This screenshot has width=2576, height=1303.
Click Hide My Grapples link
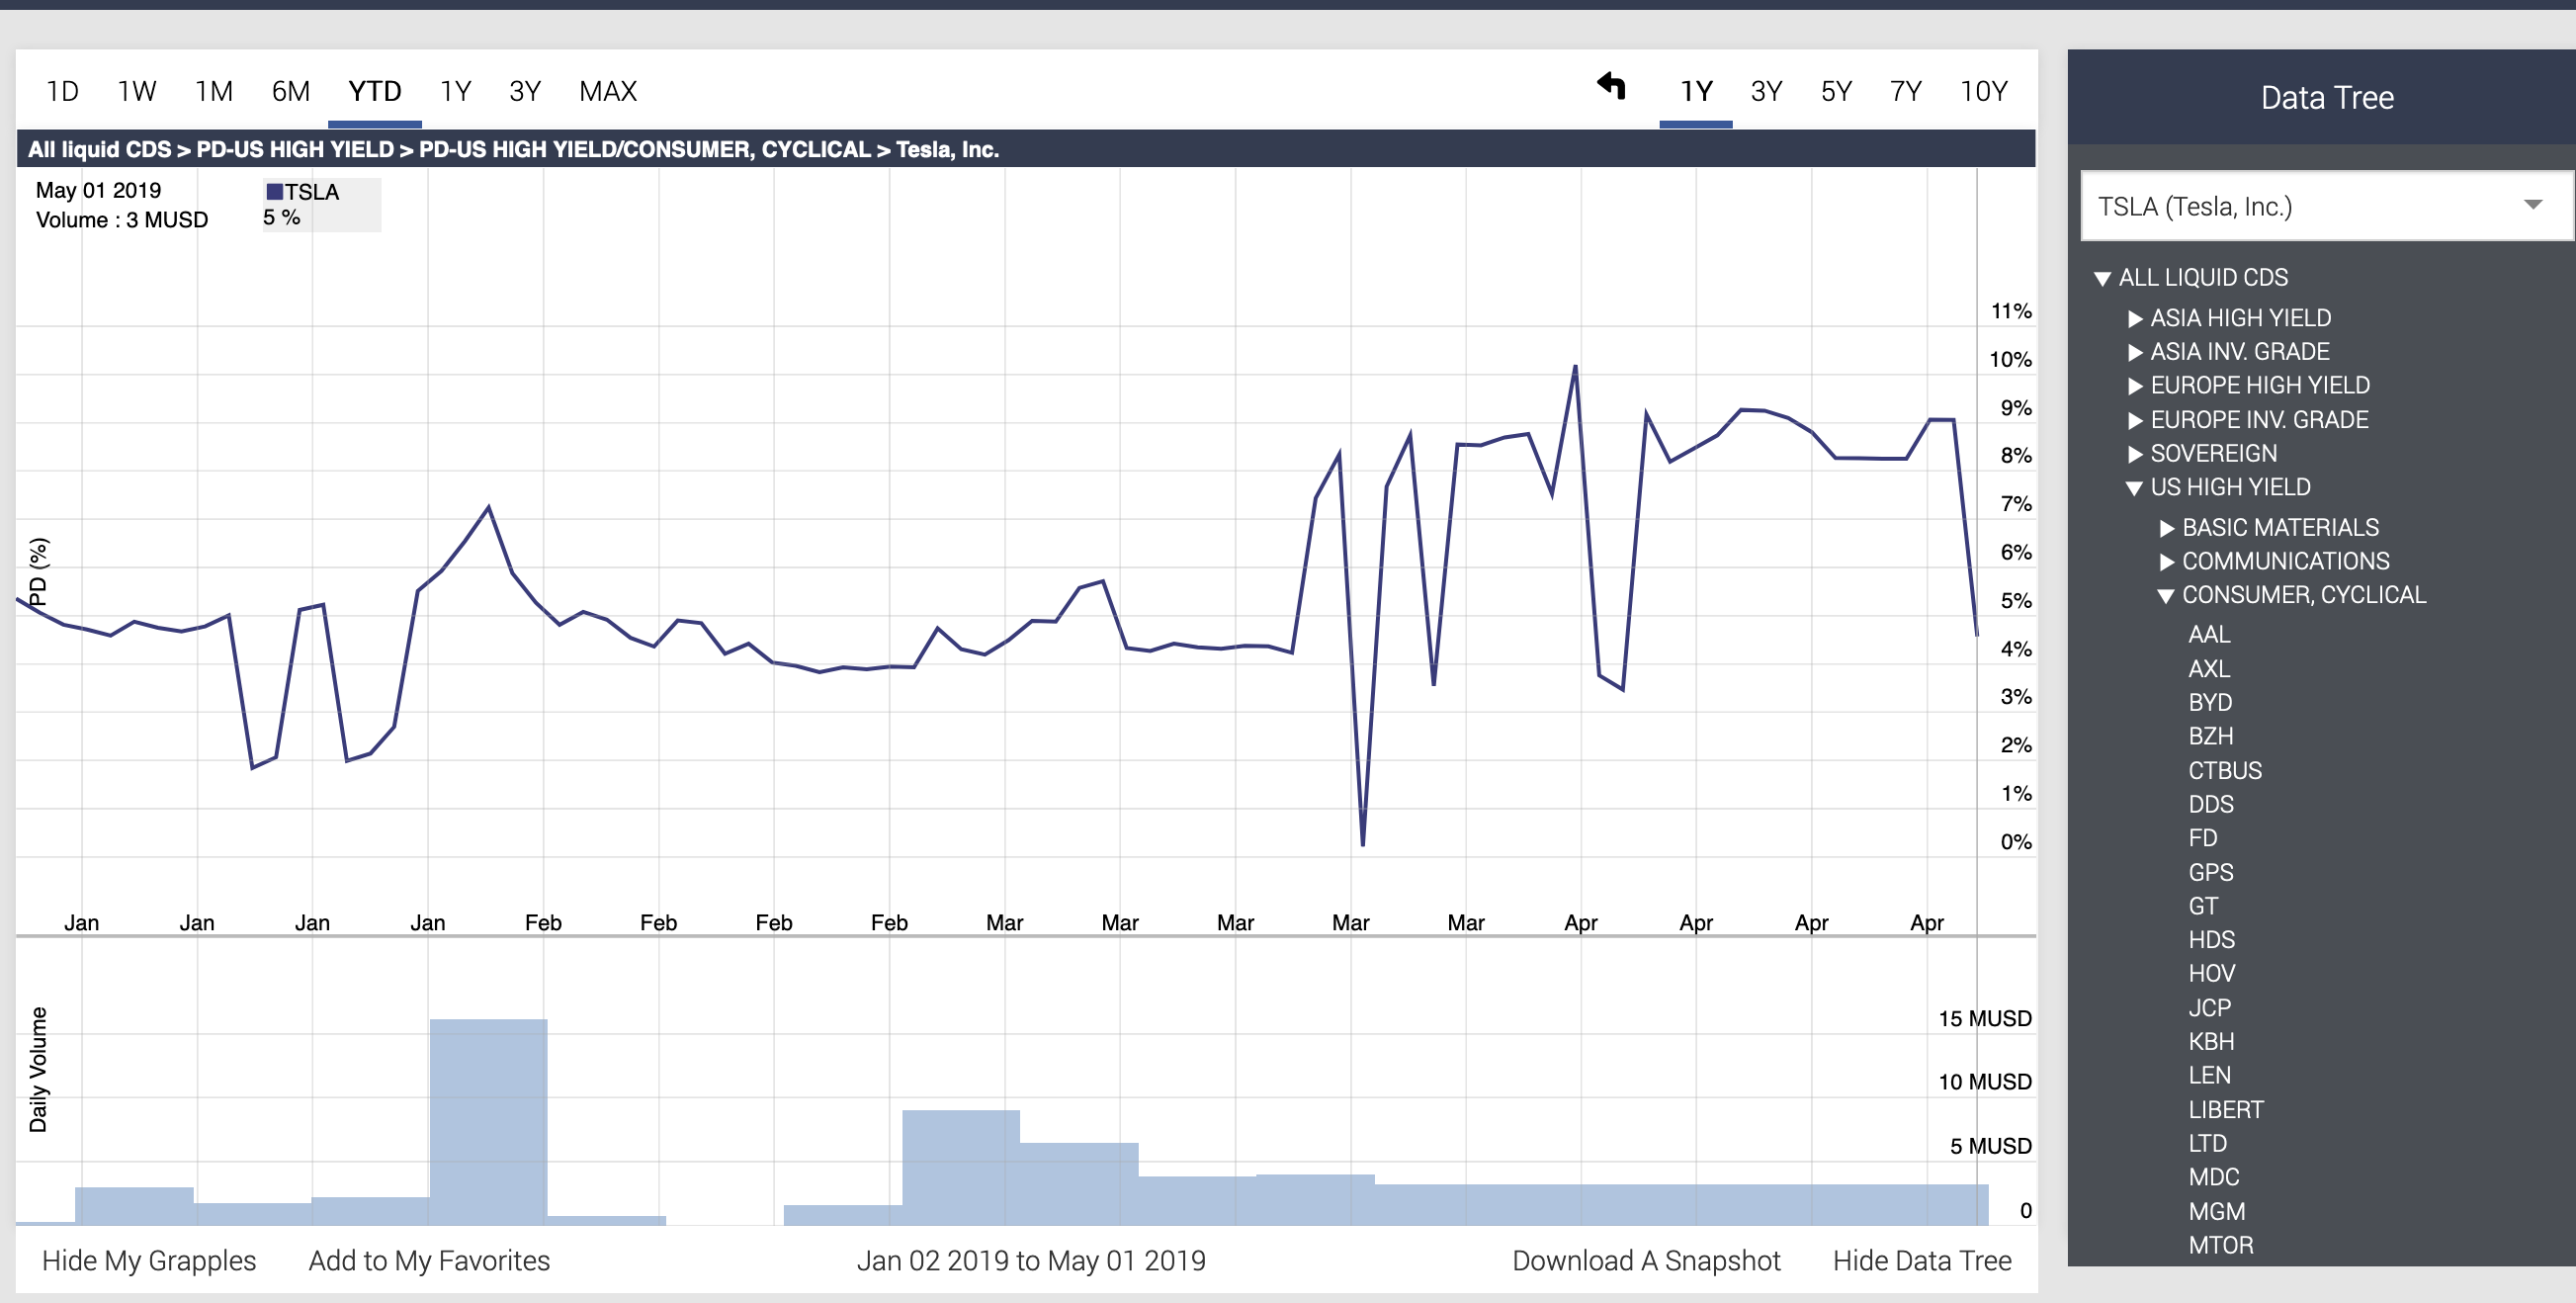tap(149, 1260)
